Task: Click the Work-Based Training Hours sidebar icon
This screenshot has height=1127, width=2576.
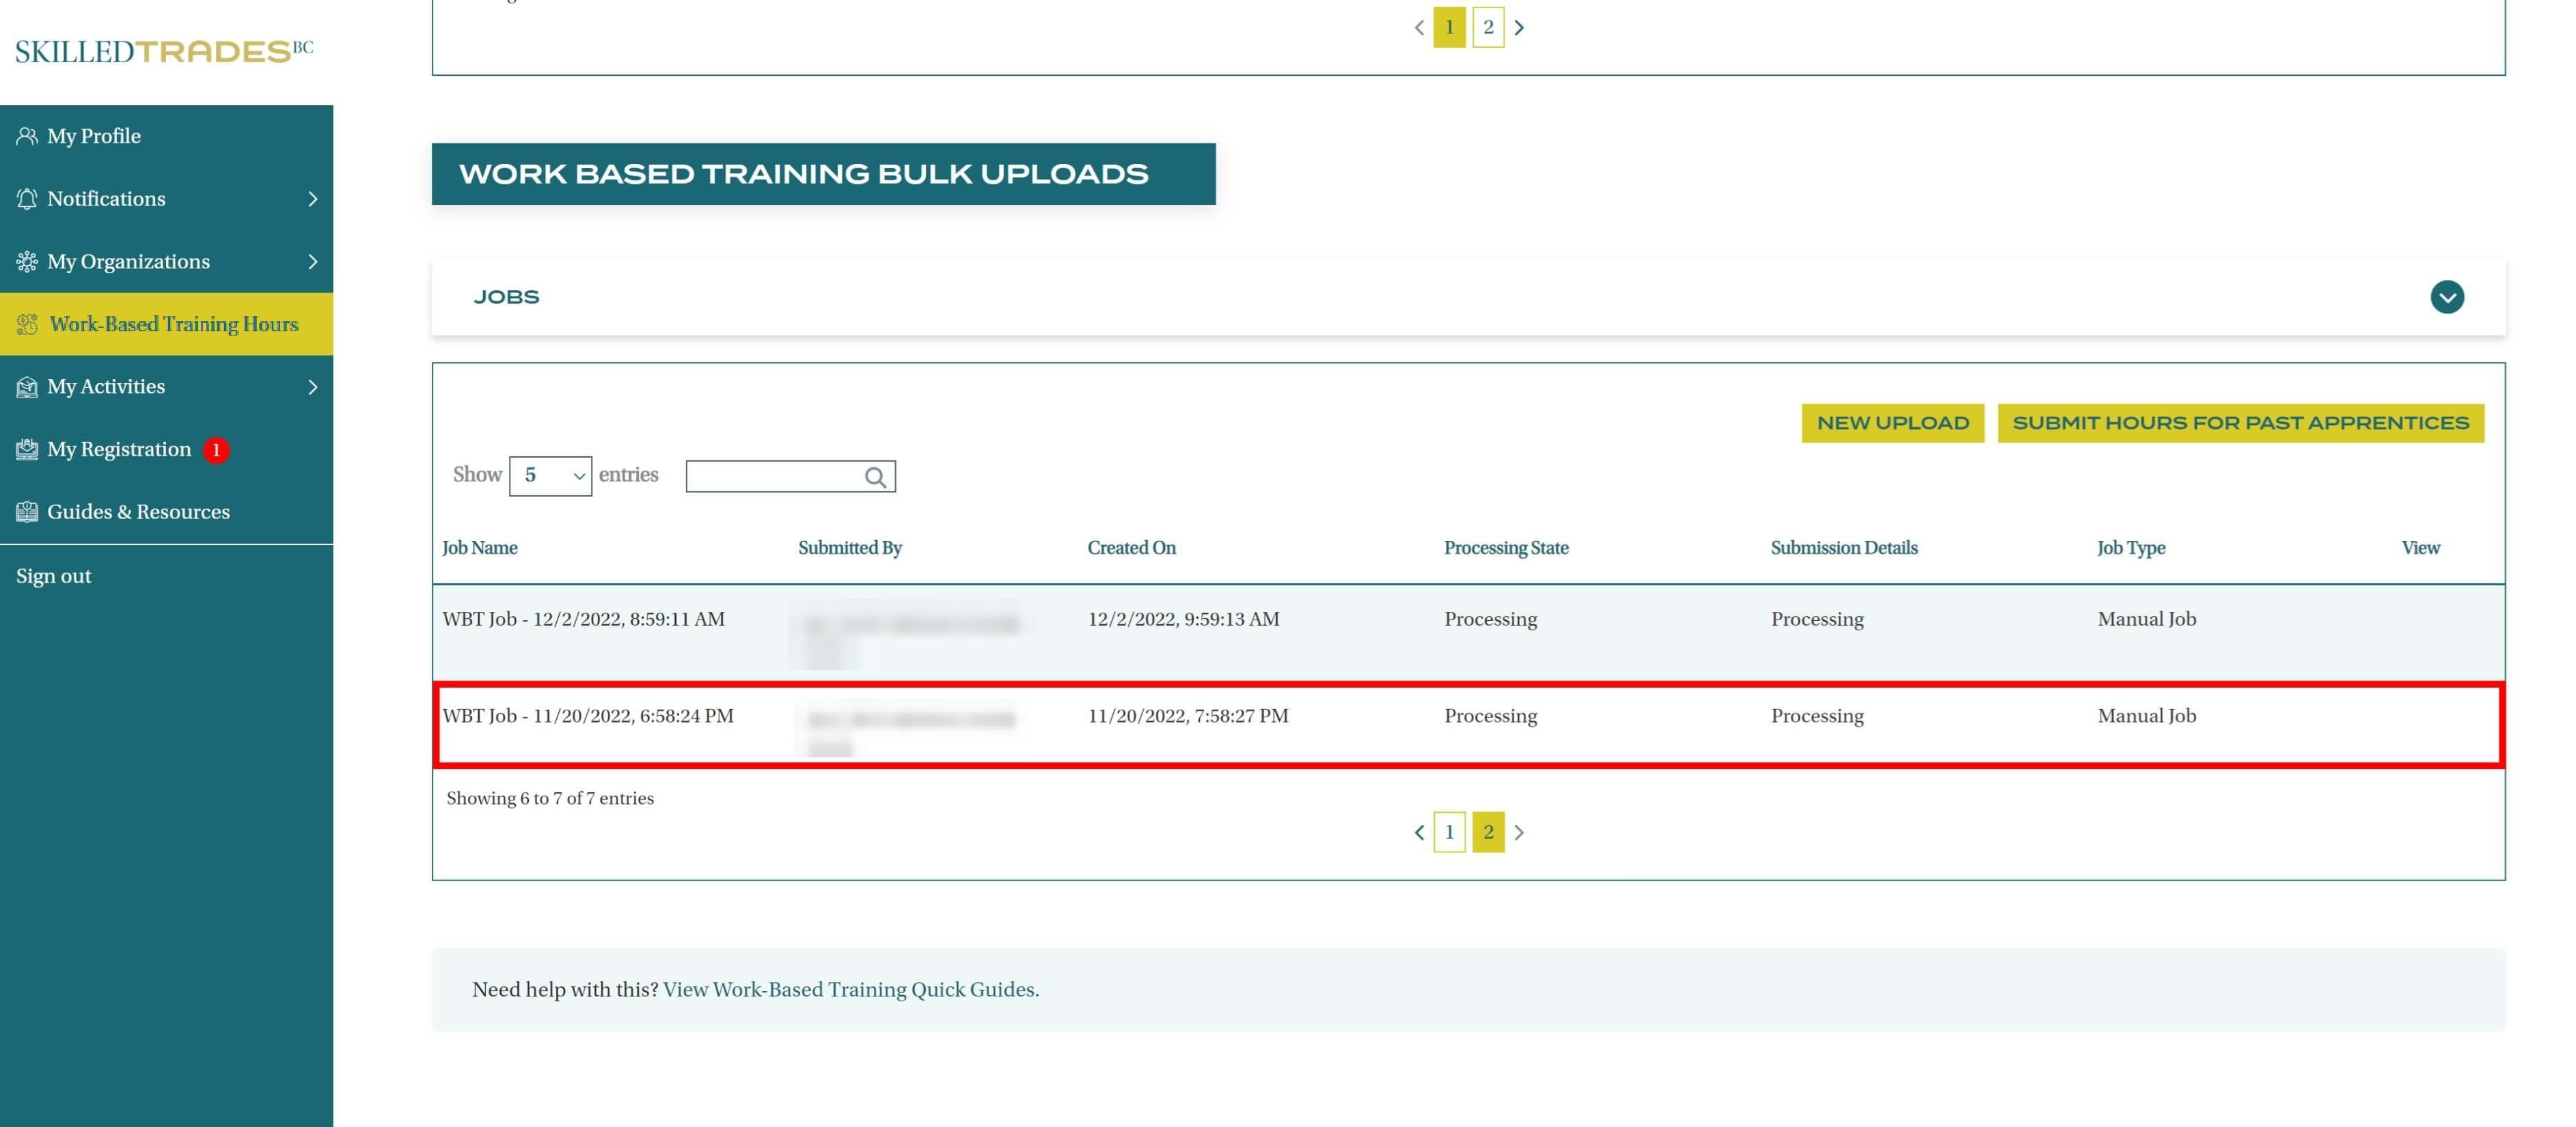Action: tap(27, 324)
